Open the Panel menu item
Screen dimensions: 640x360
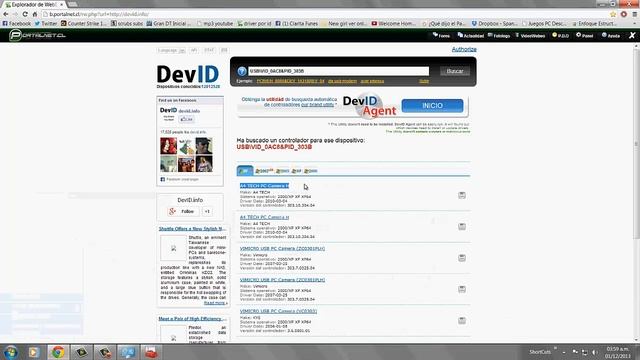coord(584,36)
